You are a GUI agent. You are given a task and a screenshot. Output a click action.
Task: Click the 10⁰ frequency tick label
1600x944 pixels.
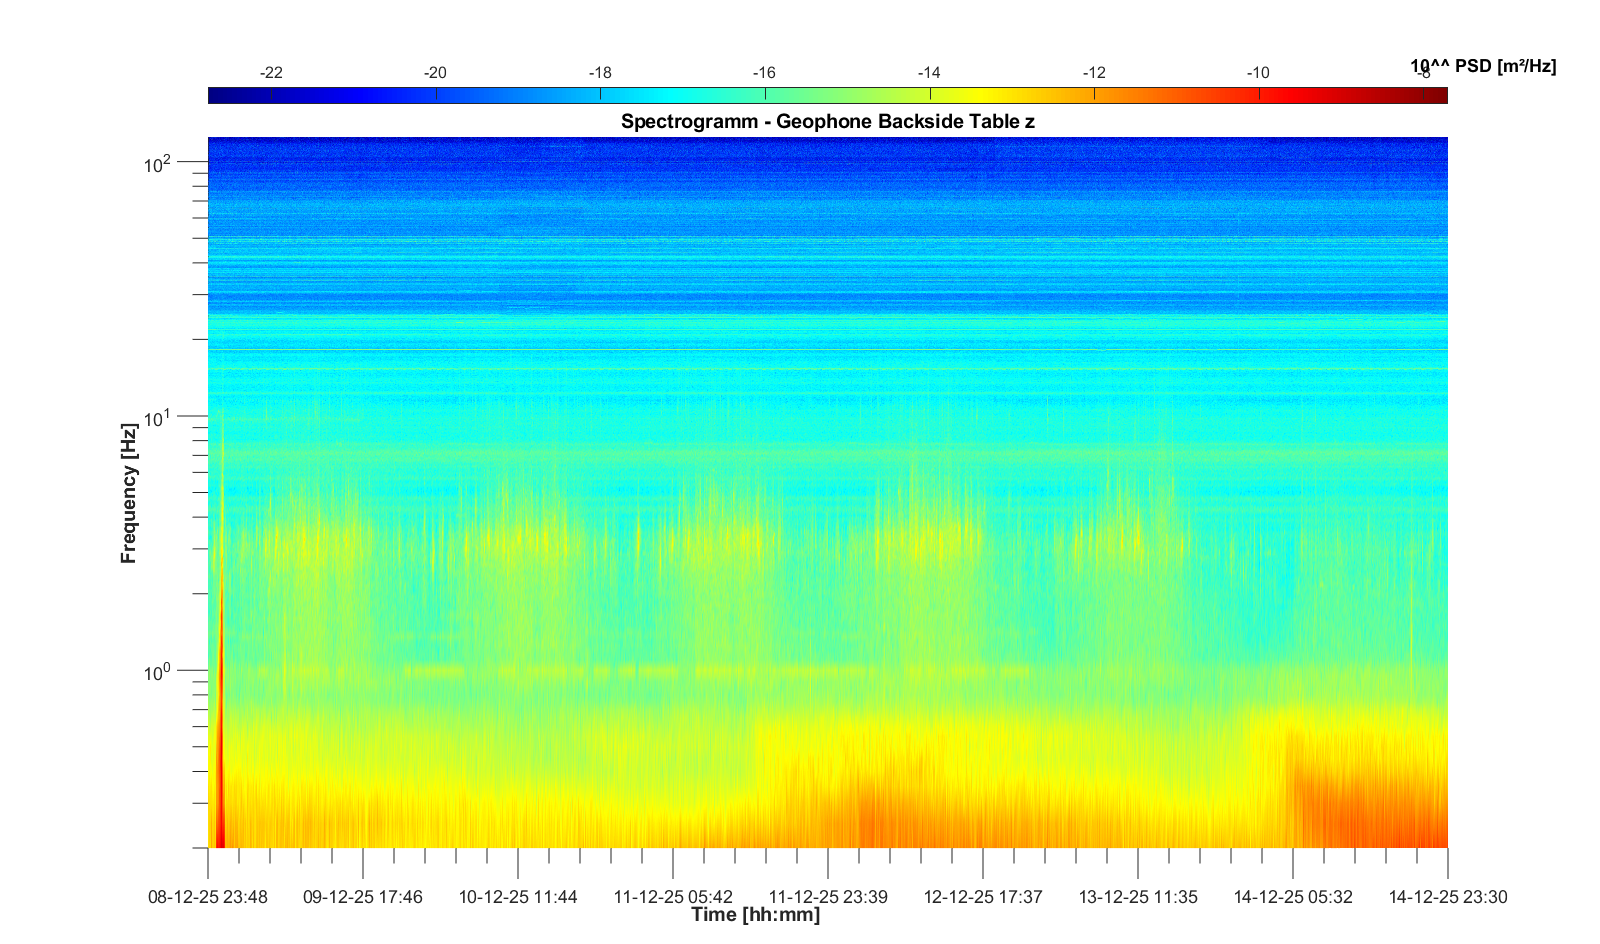pyautogui.click(x=158, y=671)
